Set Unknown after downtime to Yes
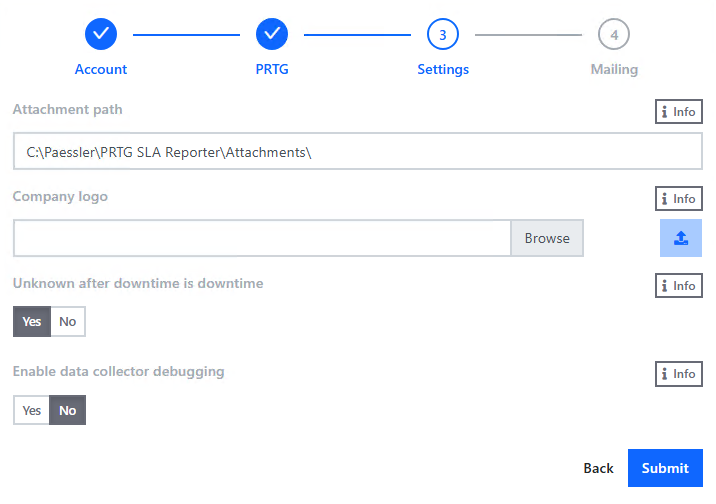716x504 pixels. [x=32, y=321]
